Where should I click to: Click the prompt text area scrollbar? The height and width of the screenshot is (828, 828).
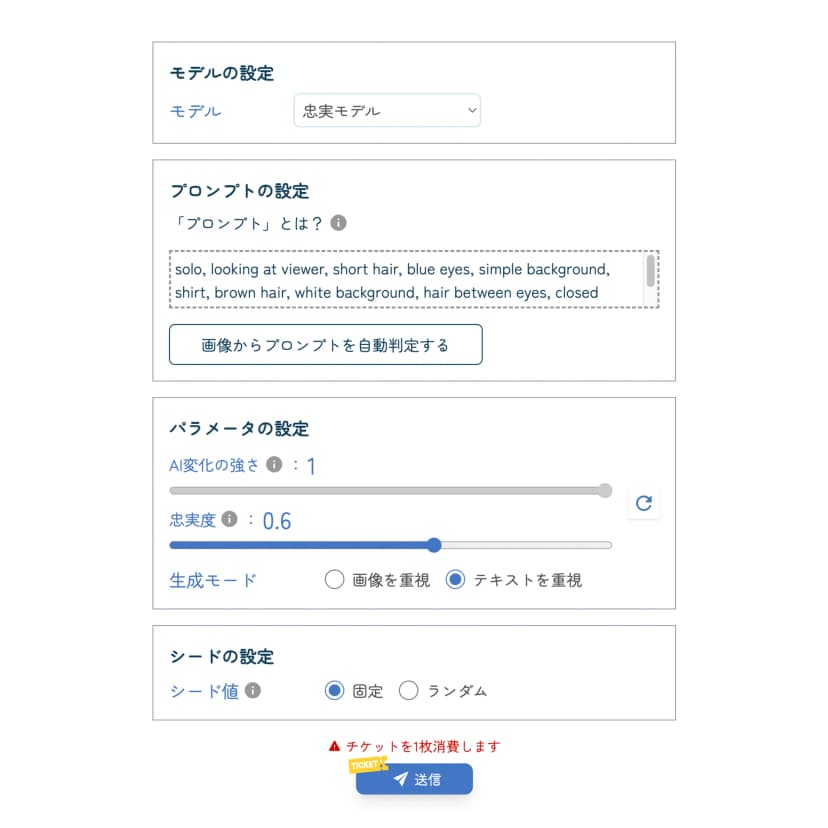(651, 270)
